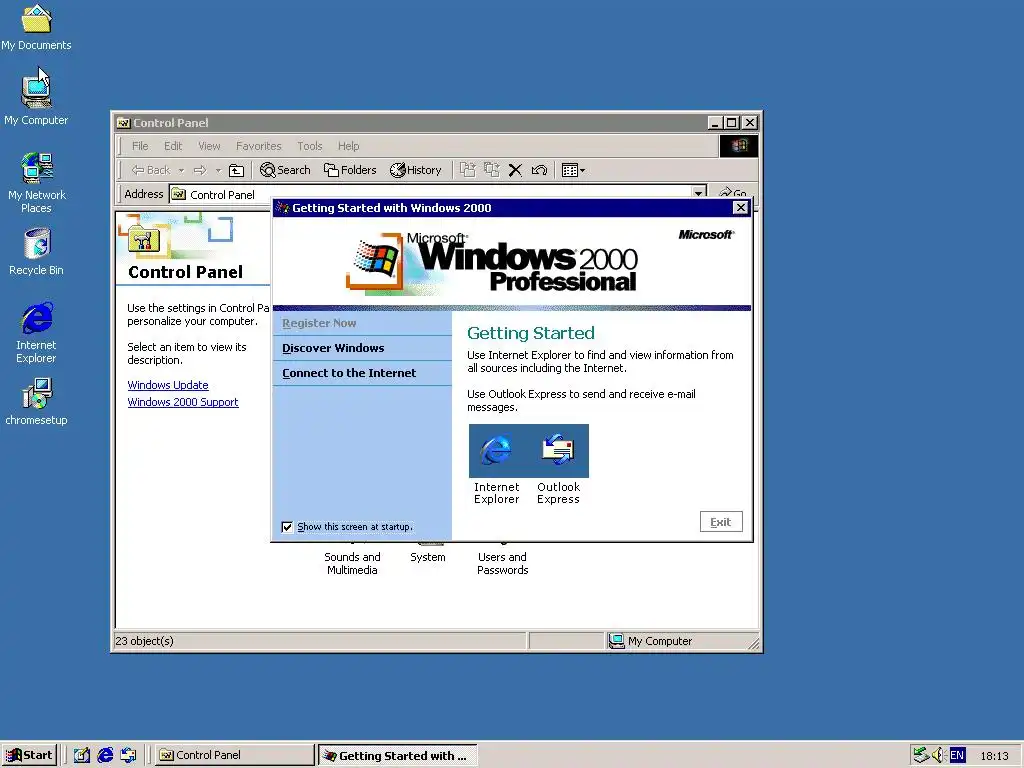1024x768 pixels.
Task: Click the Control Panel window Windows logo
Action: coord(739,146)
